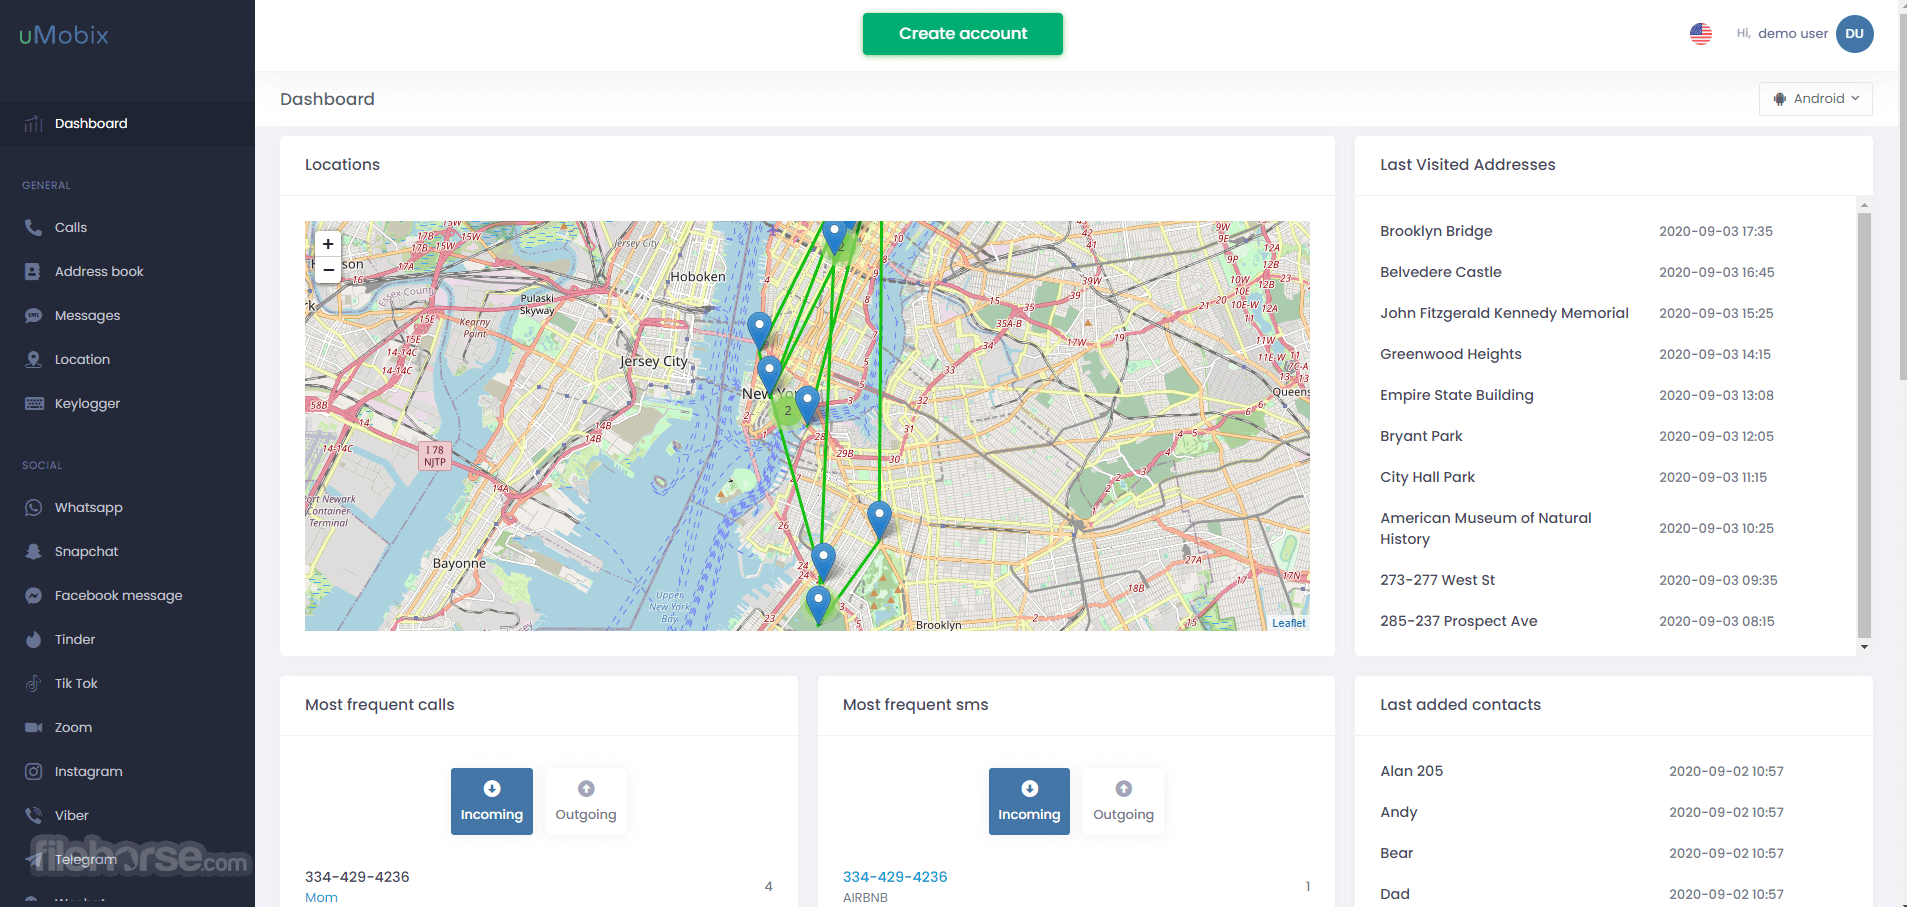The height and width of the screenshot is (907, 1907).
Task: Click the Hi, demo user greeting
Action: [x=1782, y=34]
